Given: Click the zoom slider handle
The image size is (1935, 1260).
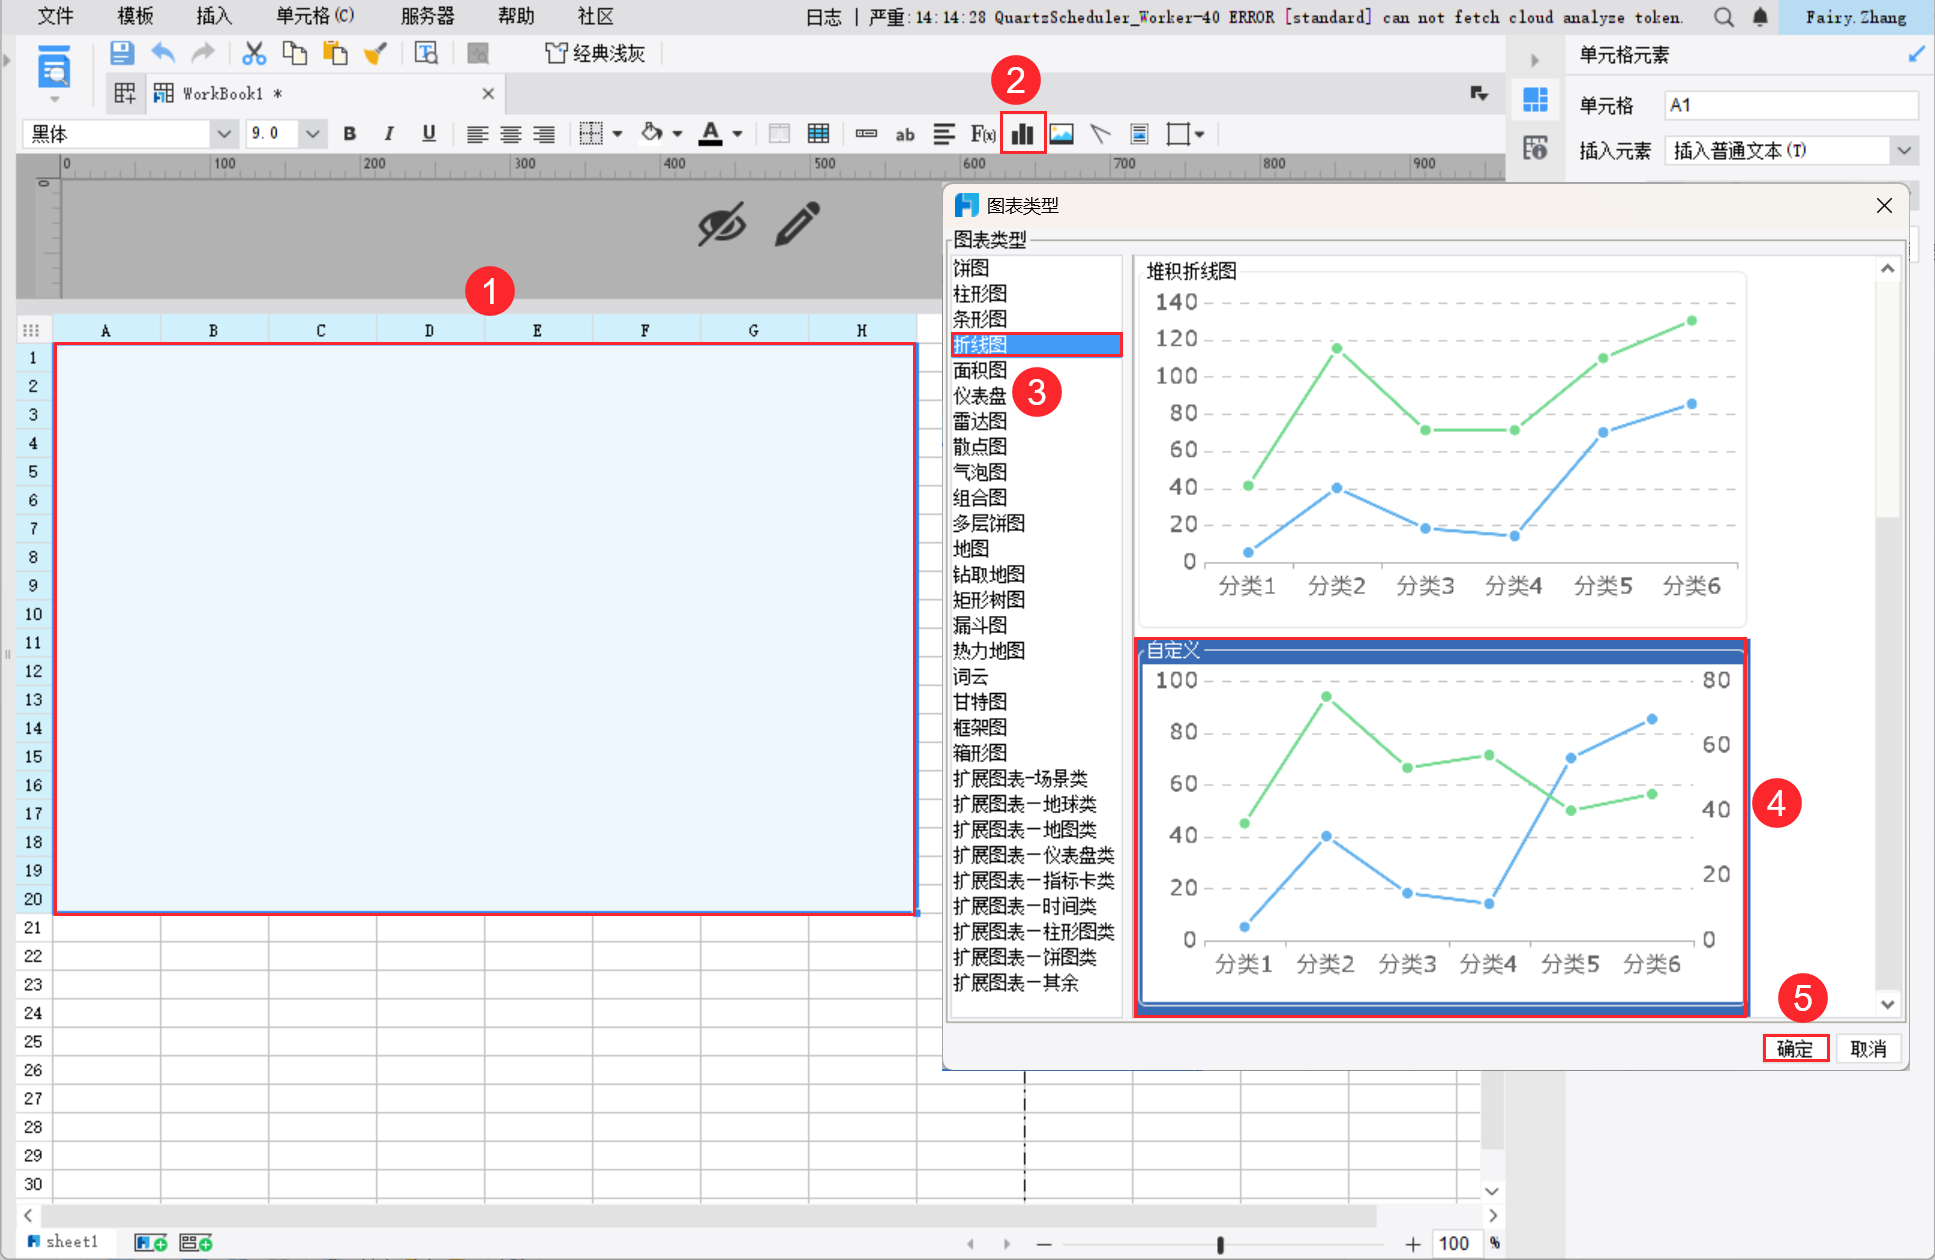Looking at the screenshot, I should (1220, 1244).
